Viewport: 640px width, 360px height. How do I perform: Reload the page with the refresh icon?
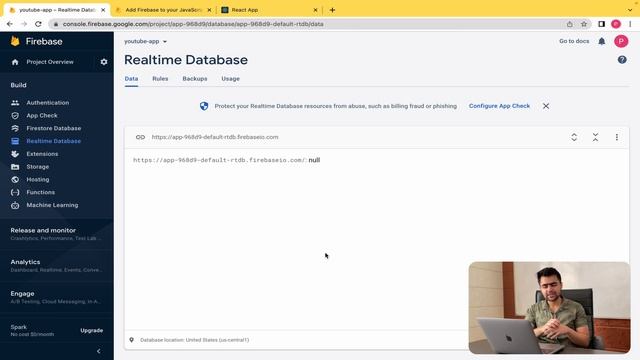click(38, 24)
